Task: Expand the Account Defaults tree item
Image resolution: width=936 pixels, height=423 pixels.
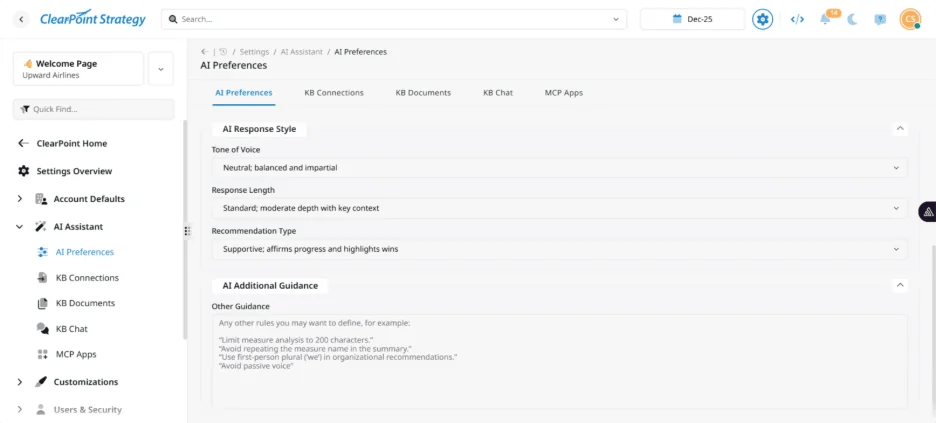Action: click(x=20, y=199)
